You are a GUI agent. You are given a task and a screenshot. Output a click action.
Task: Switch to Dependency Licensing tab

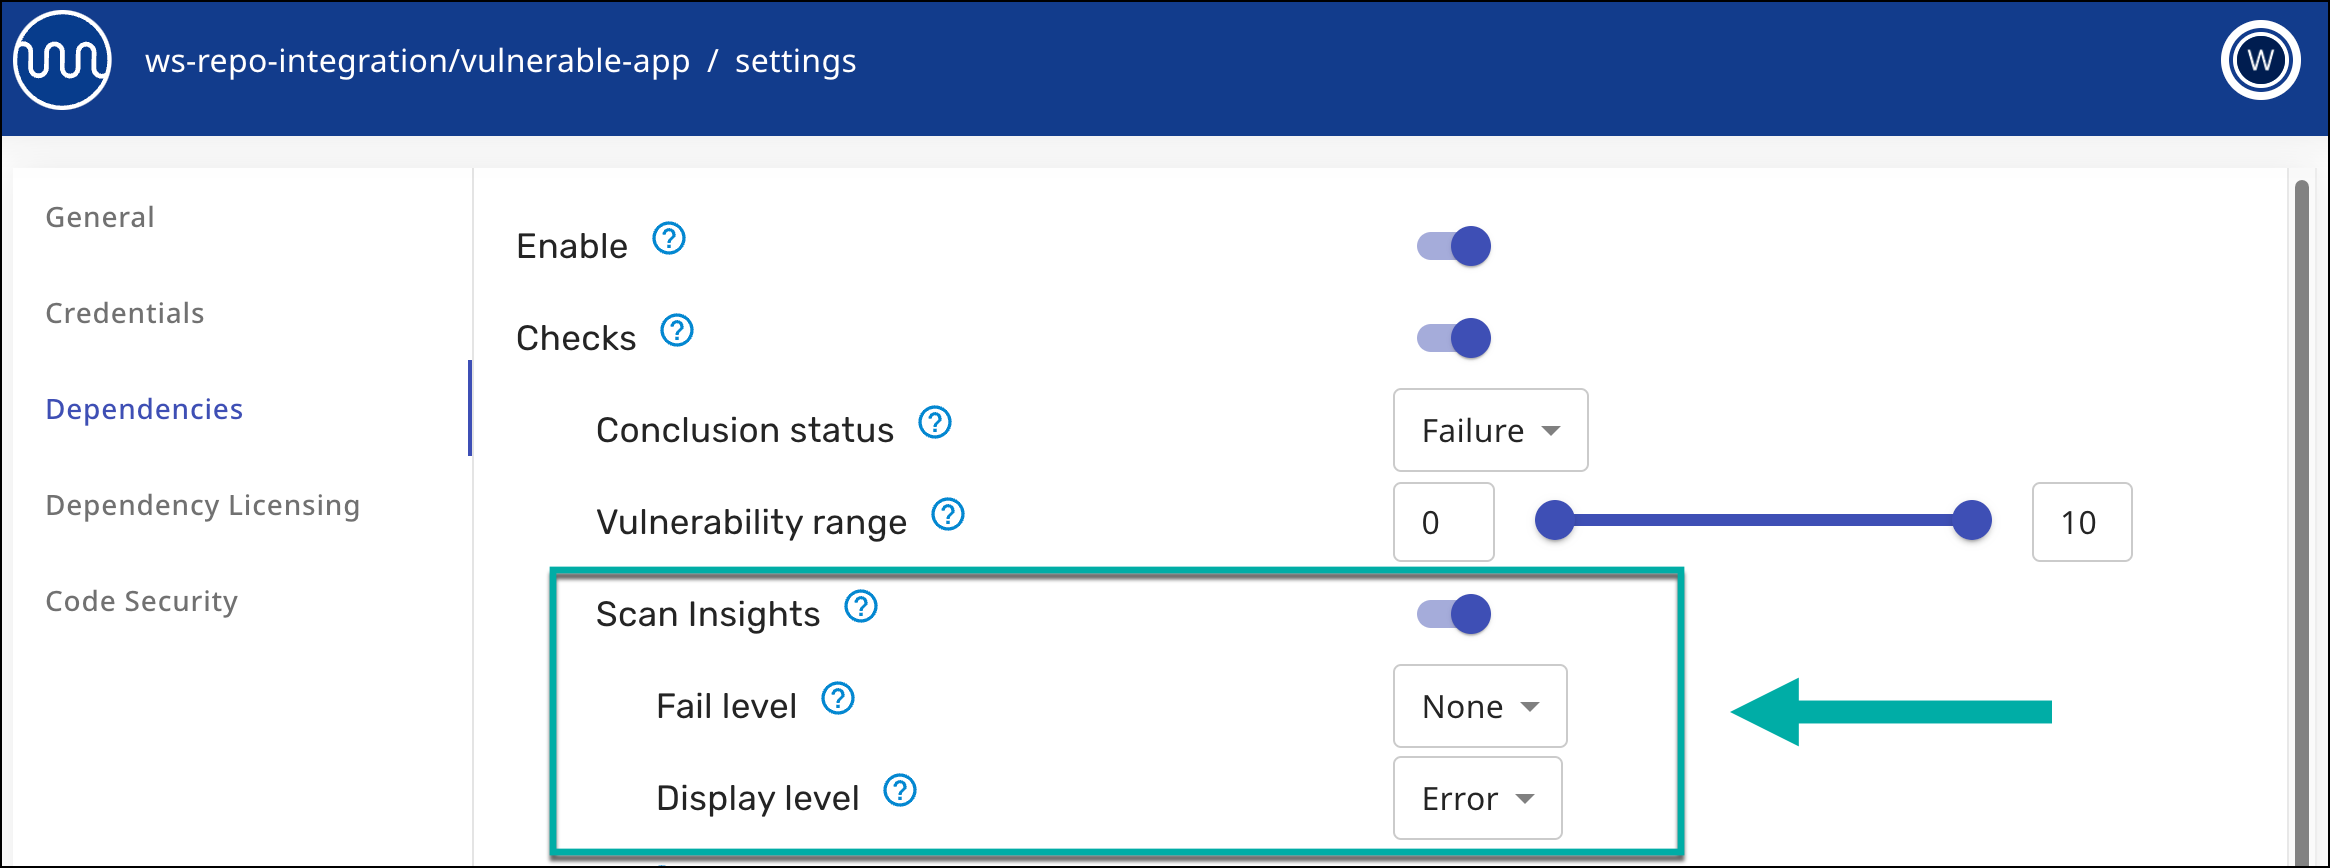tap(202, 505)
